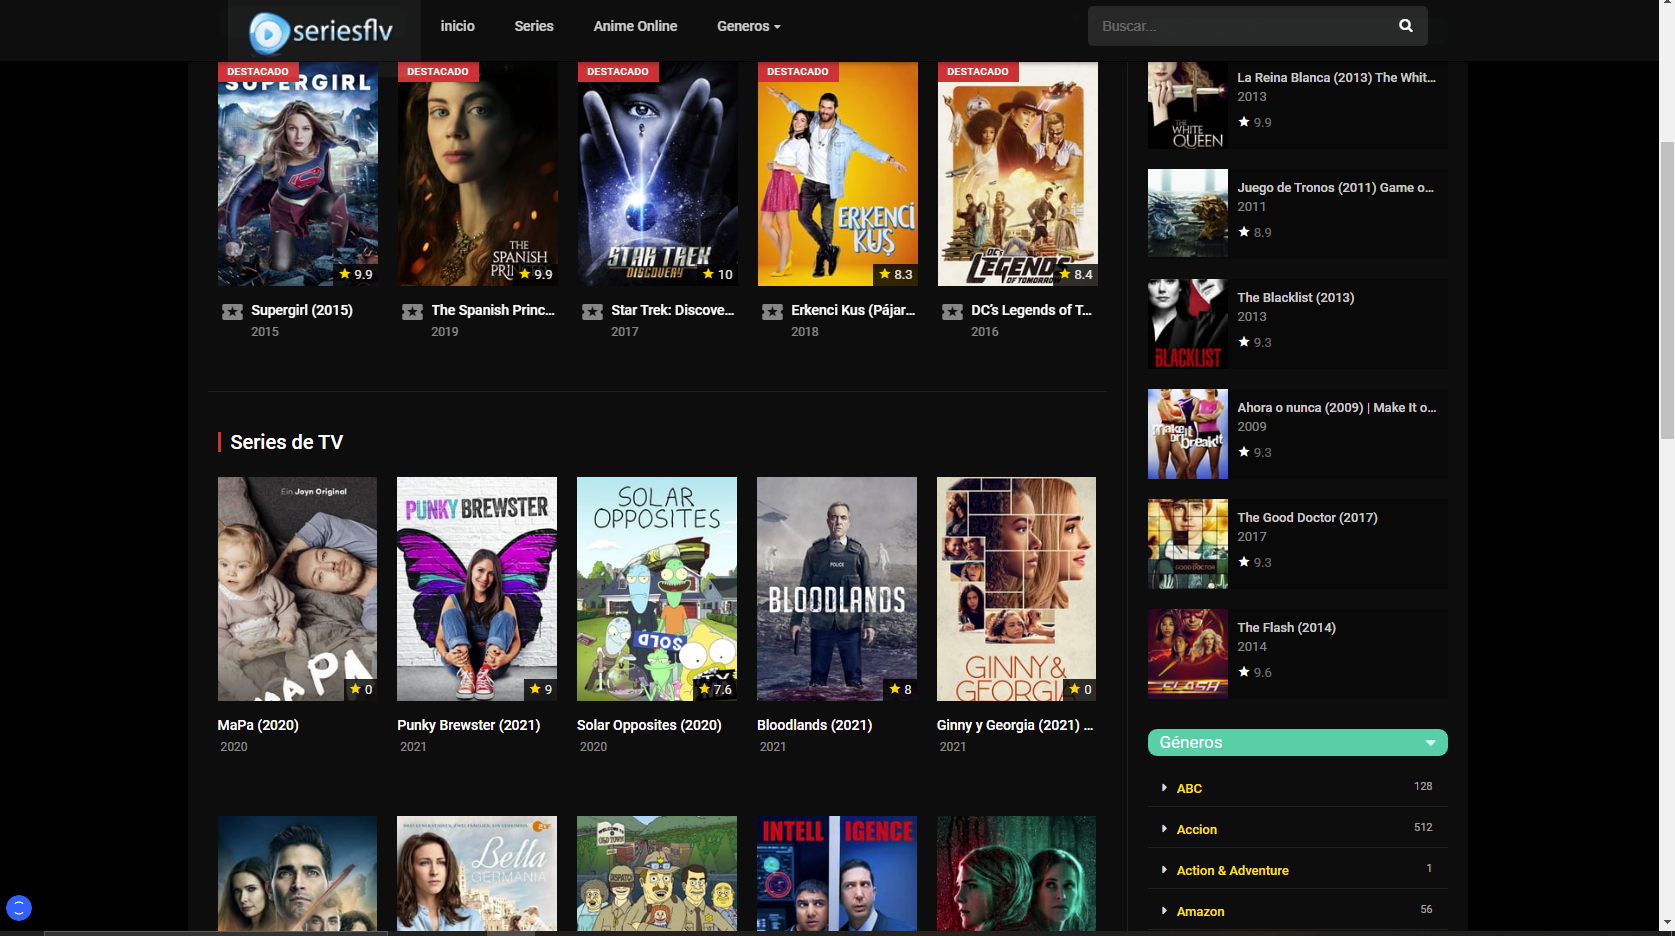Click the ticket icon beside Star Trek: Discovery
Screen dimensions: 1675x936
coord(592,312)
